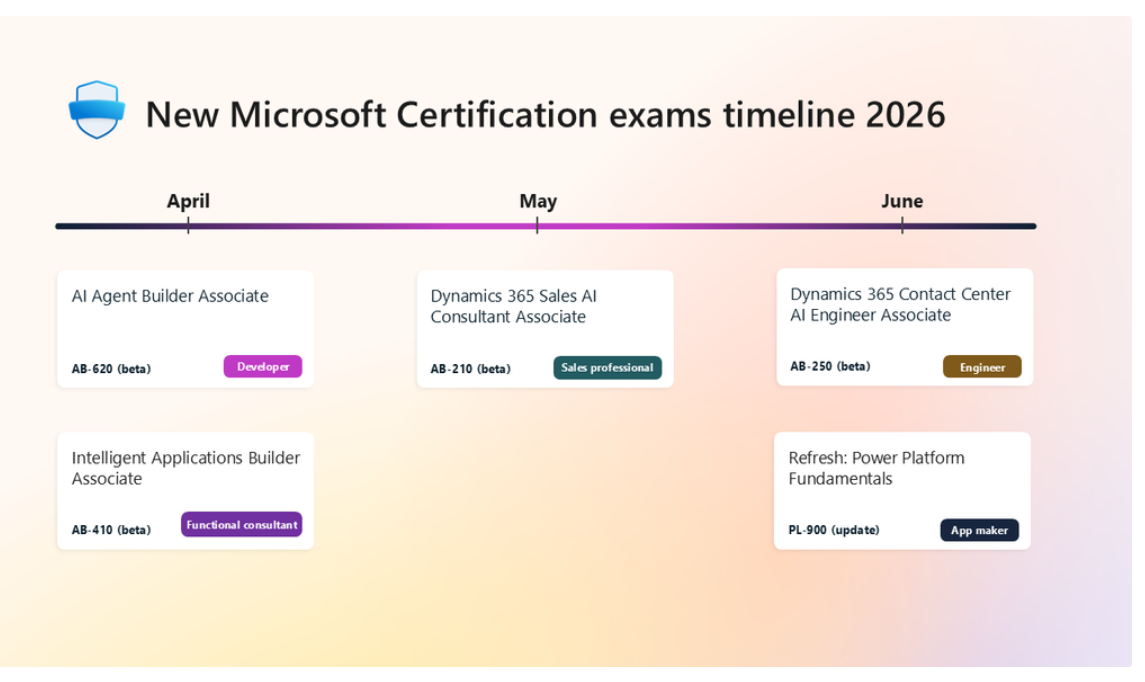Click the AB-210 (beta) exam code
This screenshot has height=682, width=1145.
point(470,369)
